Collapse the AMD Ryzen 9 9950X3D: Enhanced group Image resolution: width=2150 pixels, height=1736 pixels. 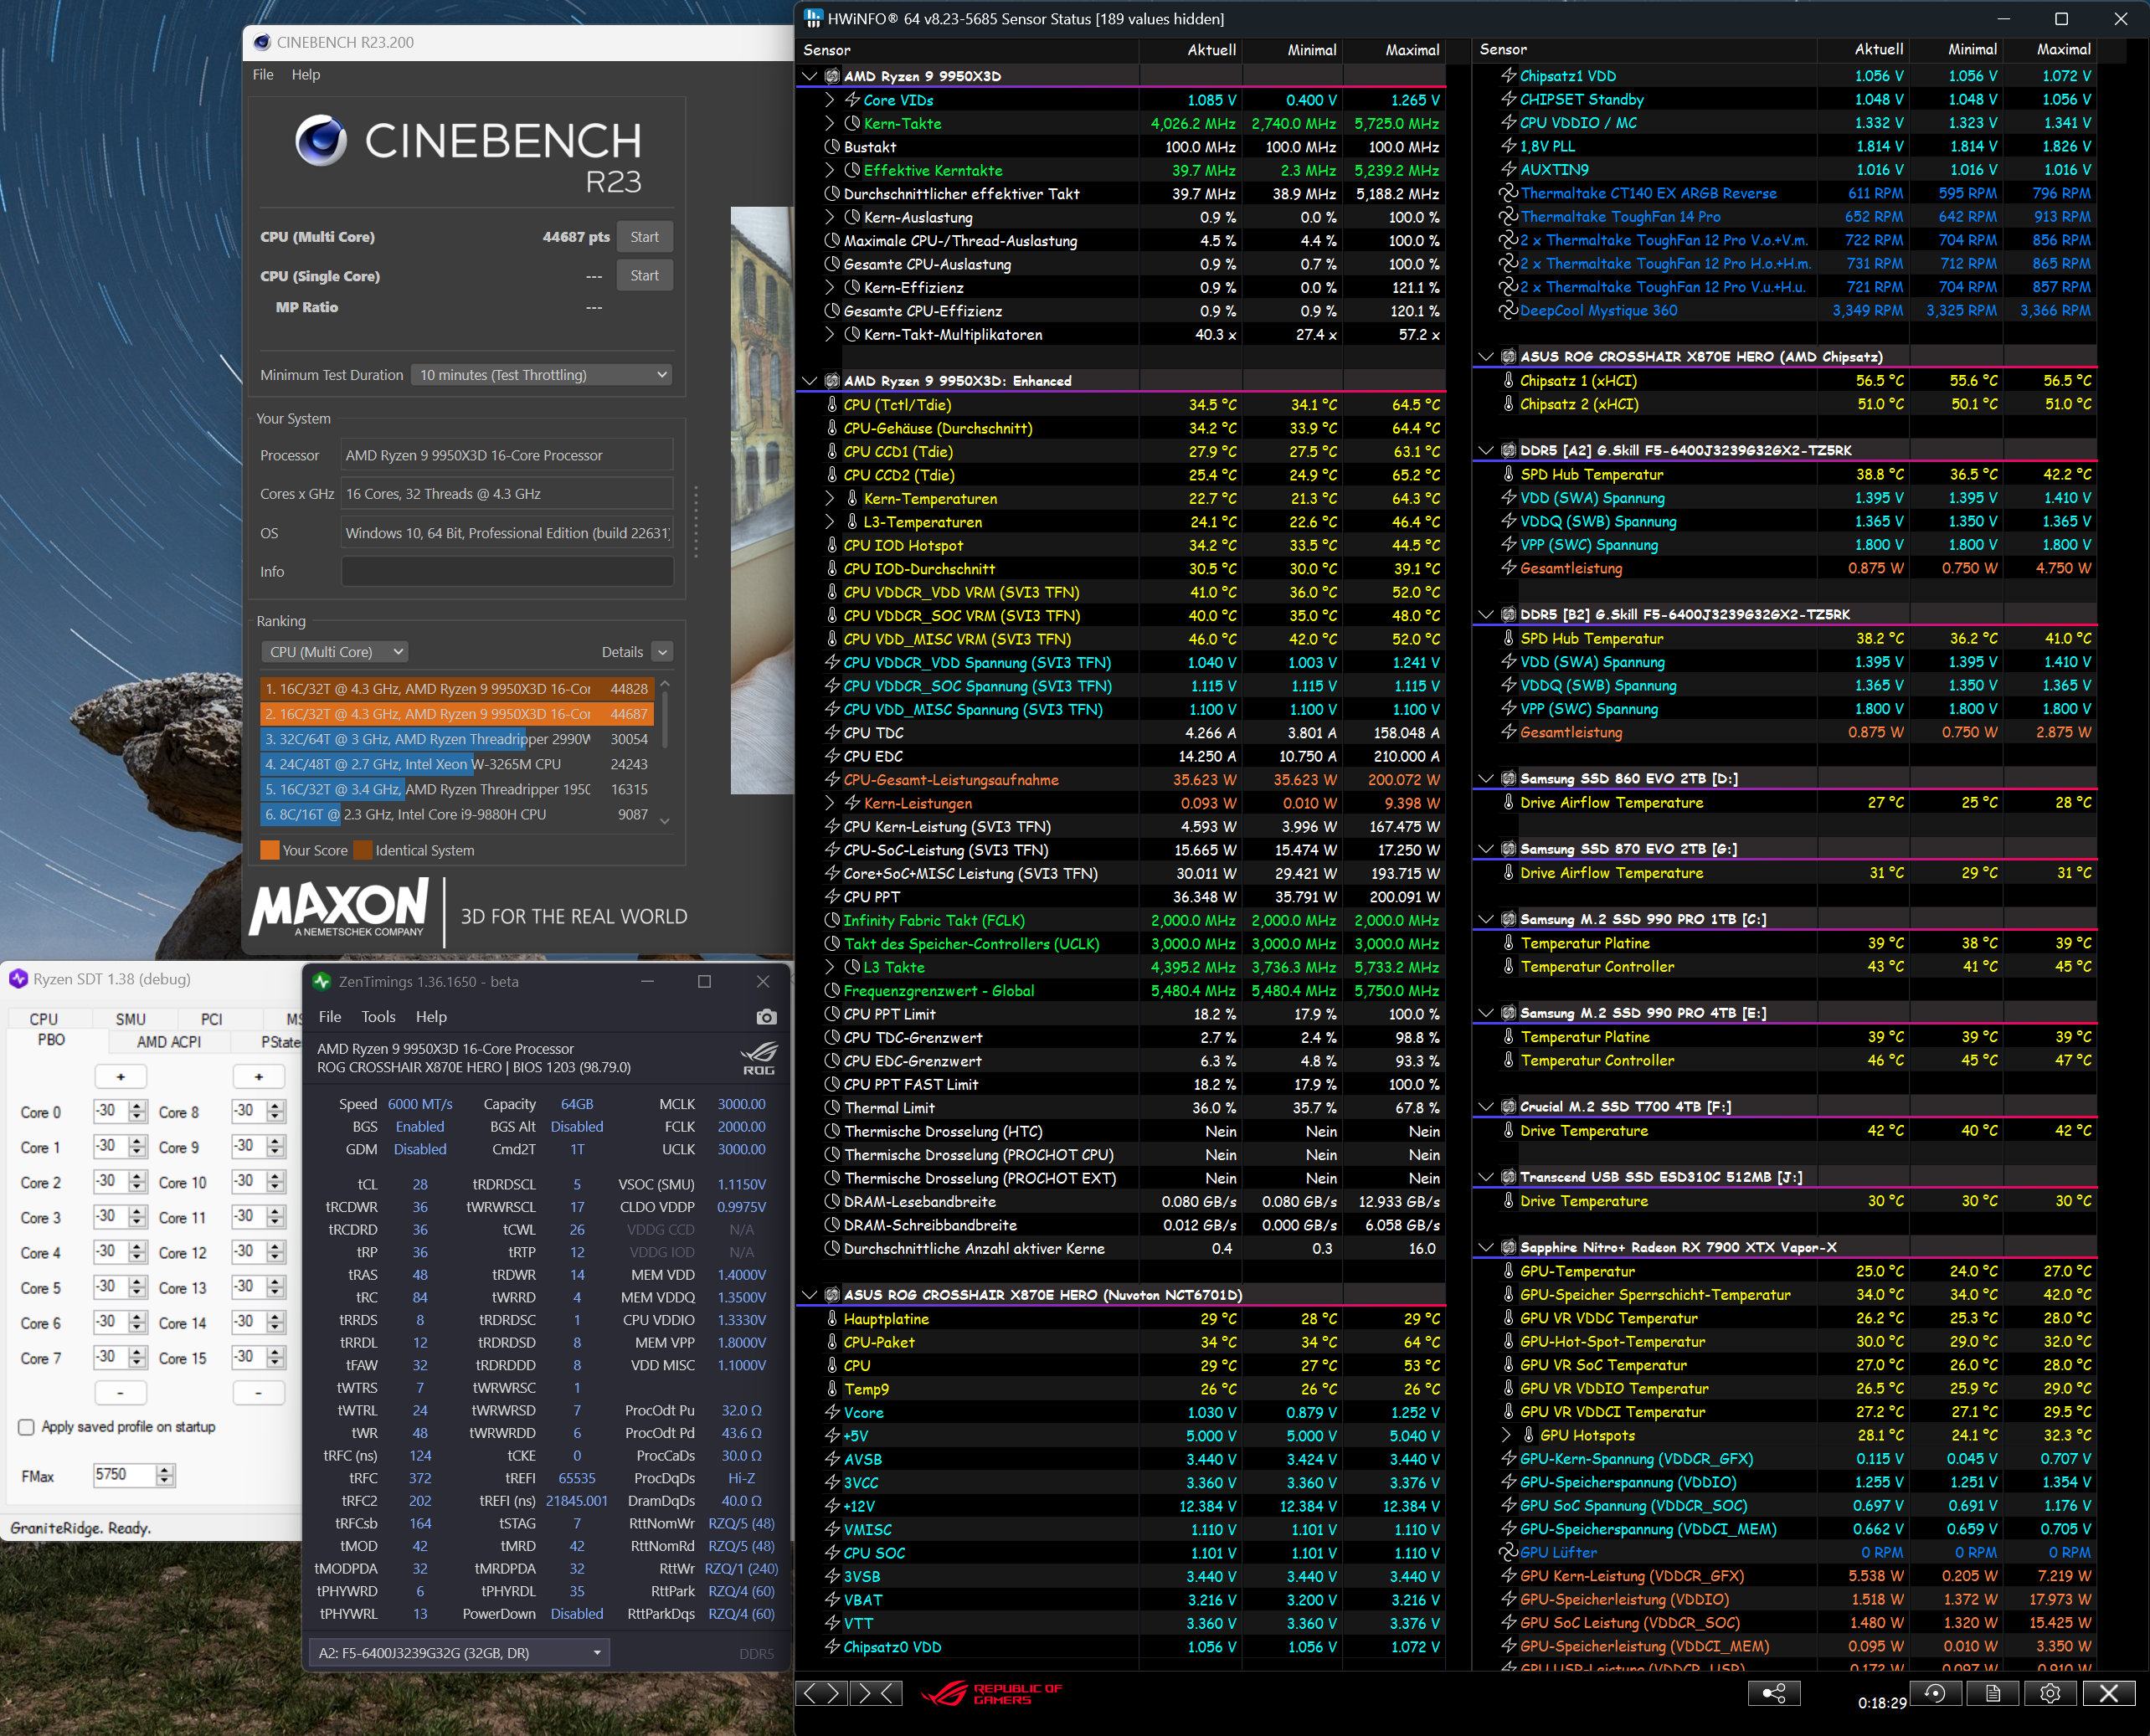808,381
